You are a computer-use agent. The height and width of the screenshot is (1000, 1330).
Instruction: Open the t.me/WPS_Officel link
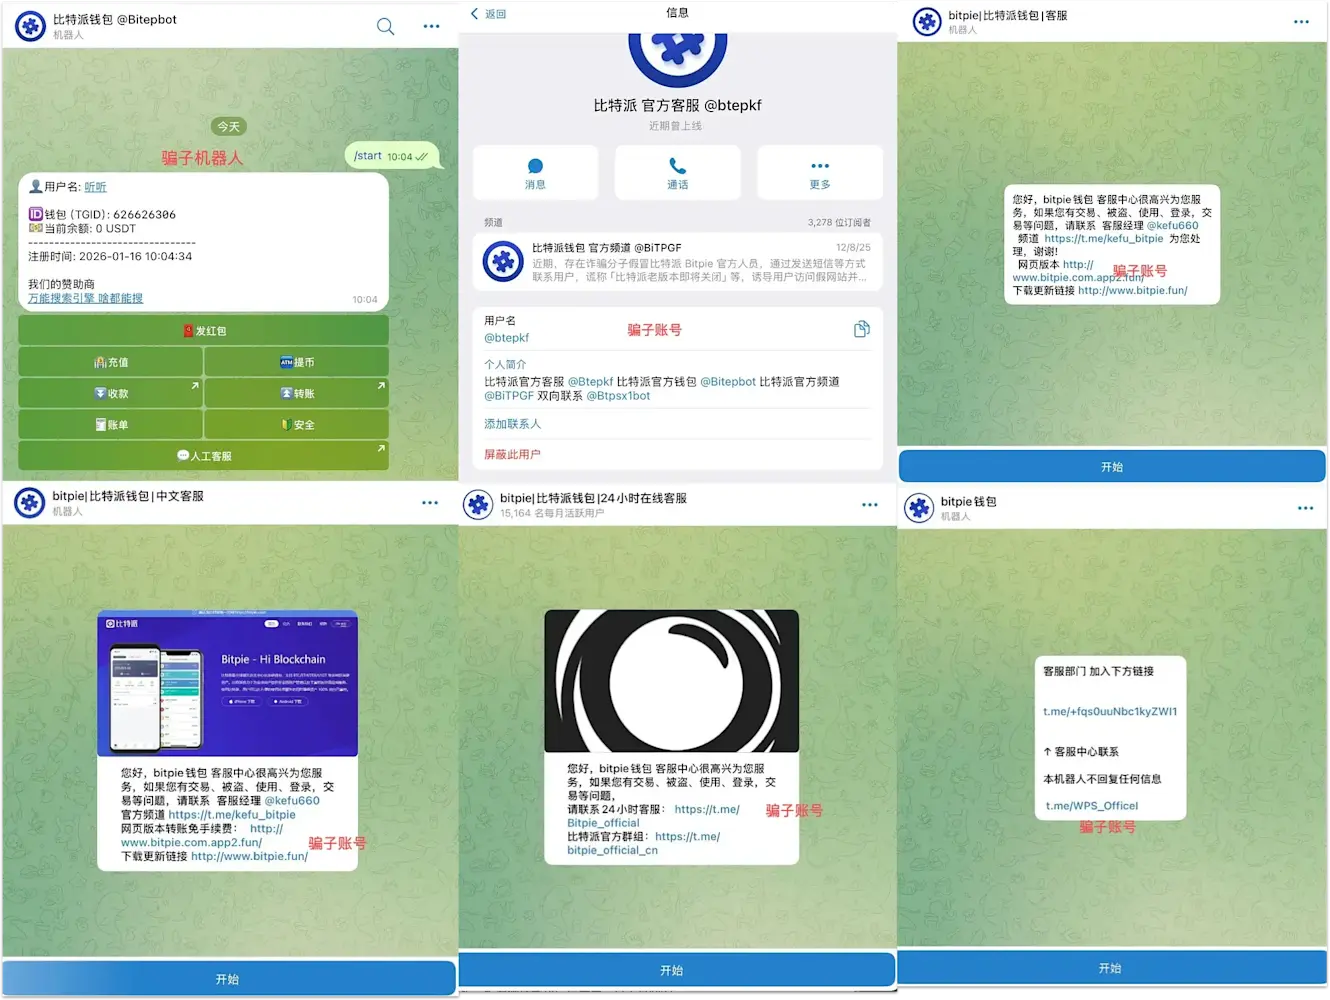click(1092, 806)
